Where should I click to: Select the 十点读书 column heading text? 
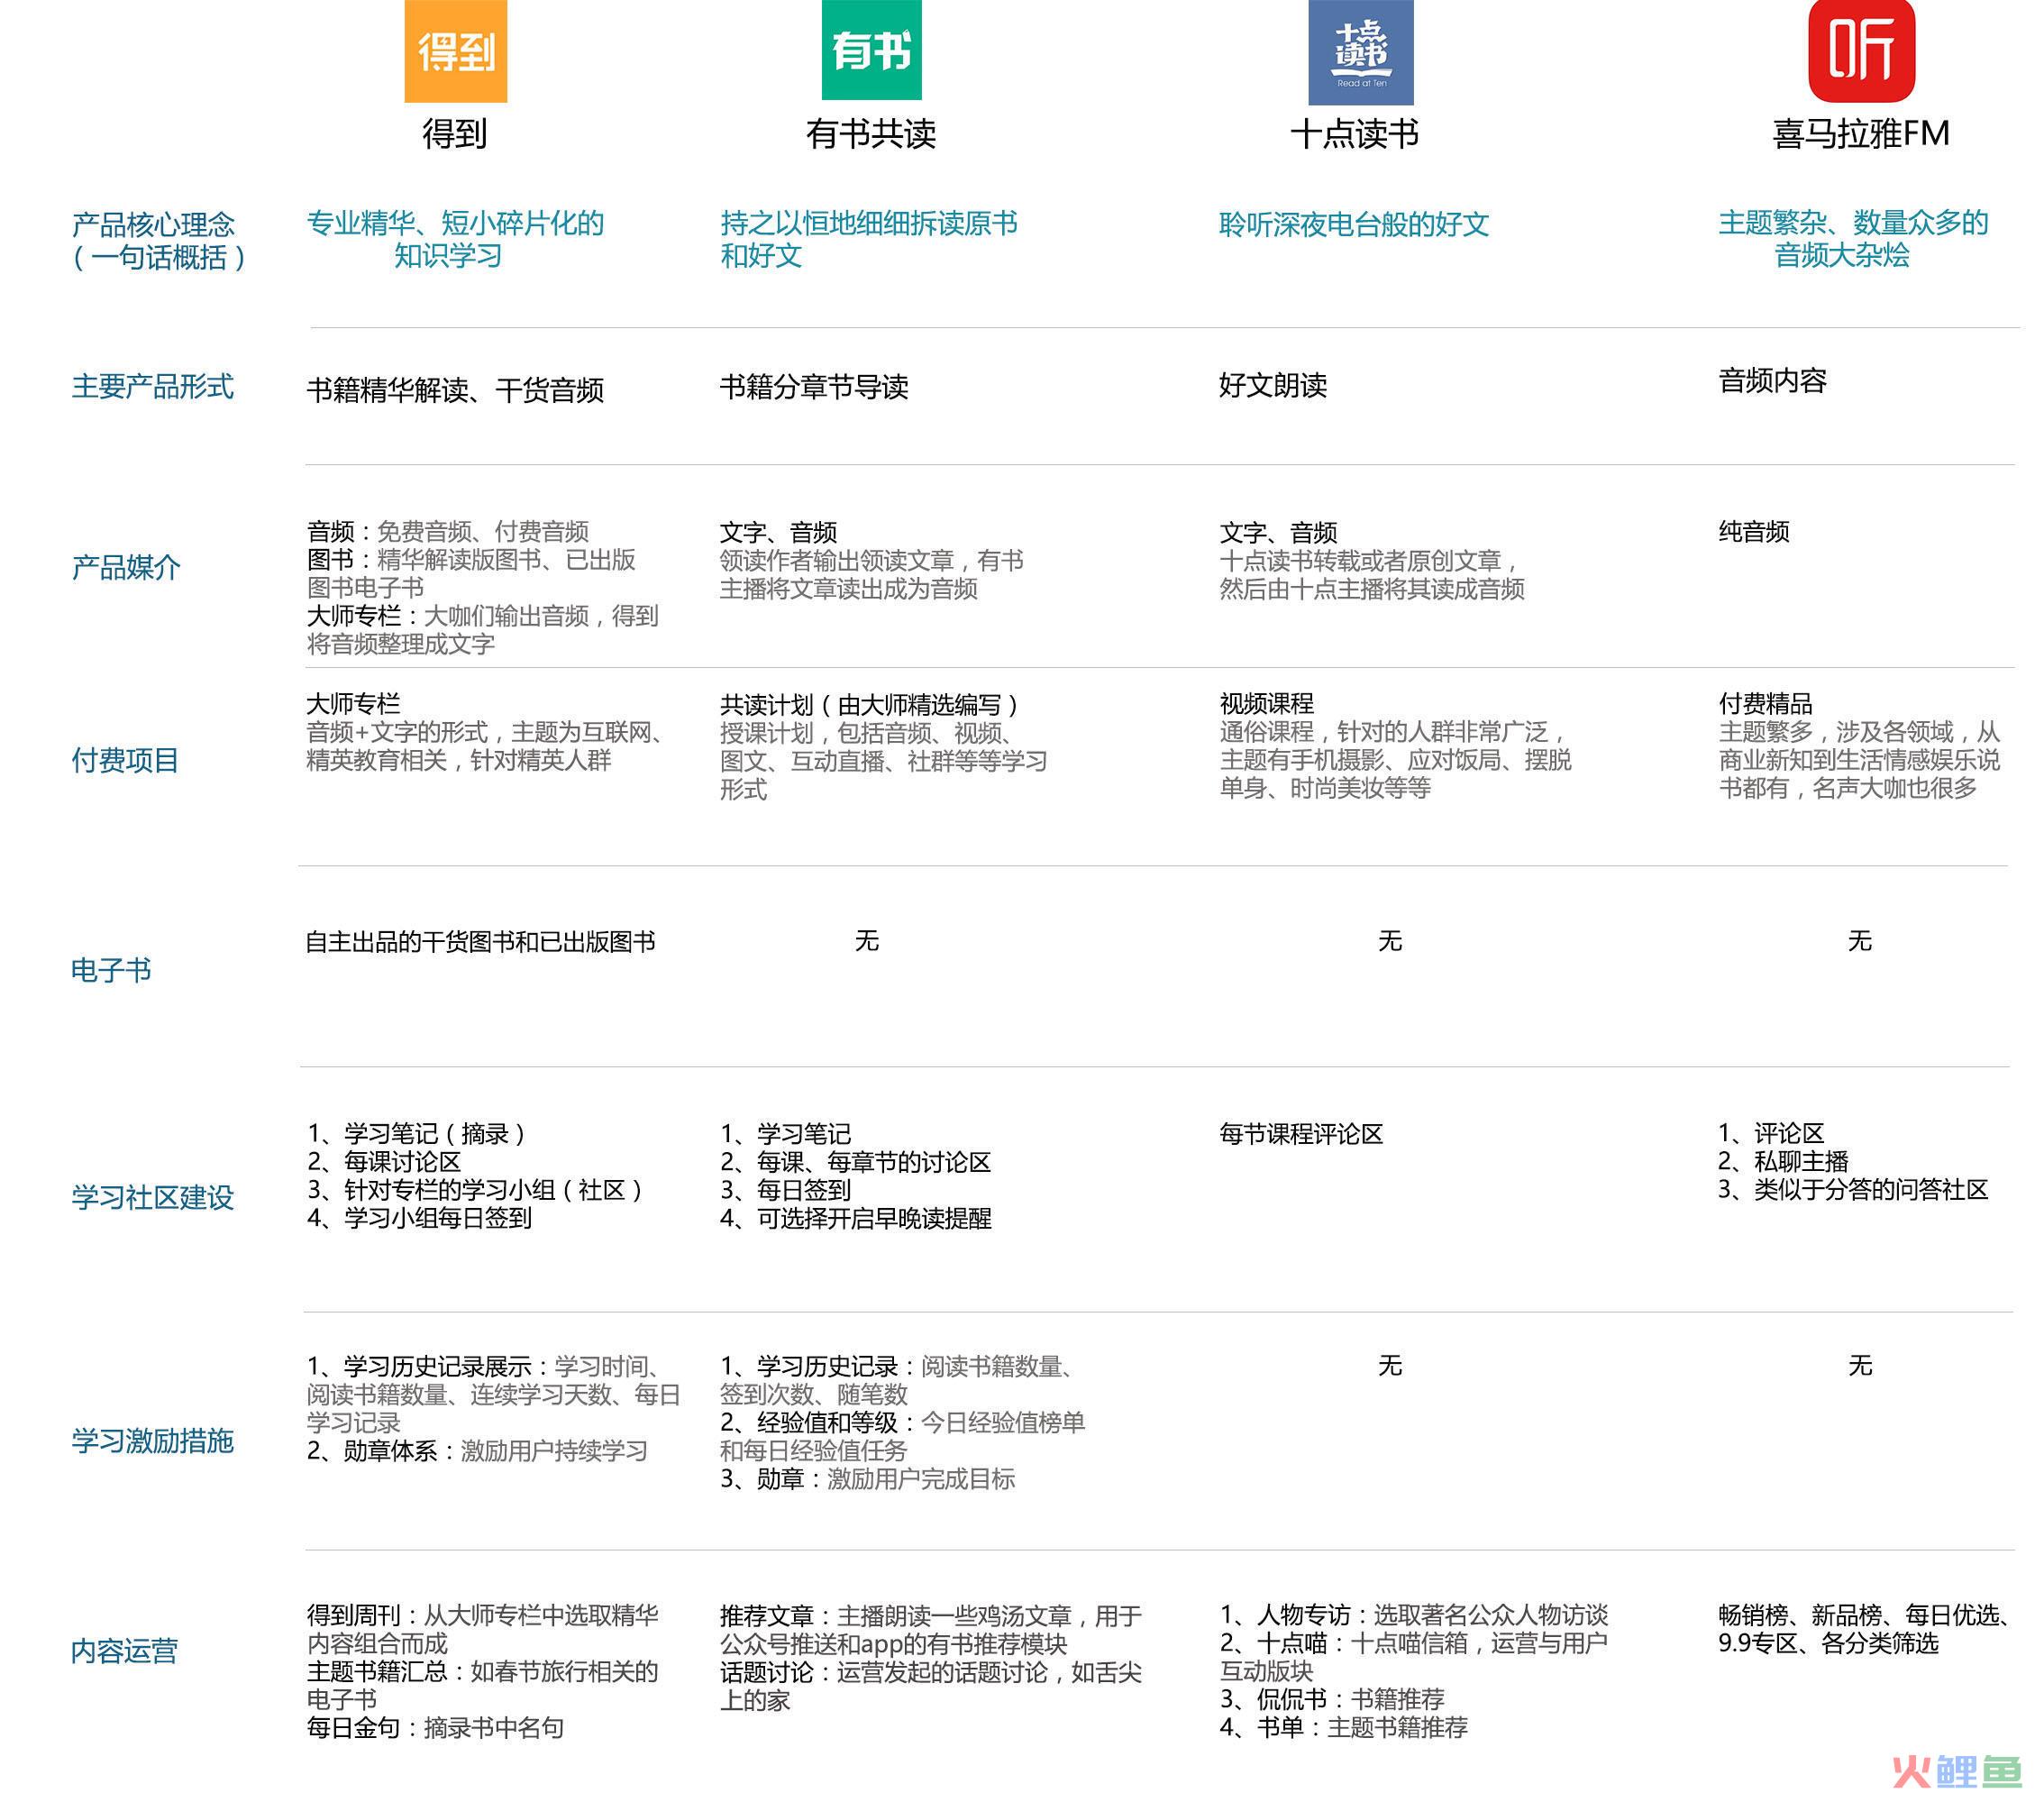click(x=1355, y=133)
